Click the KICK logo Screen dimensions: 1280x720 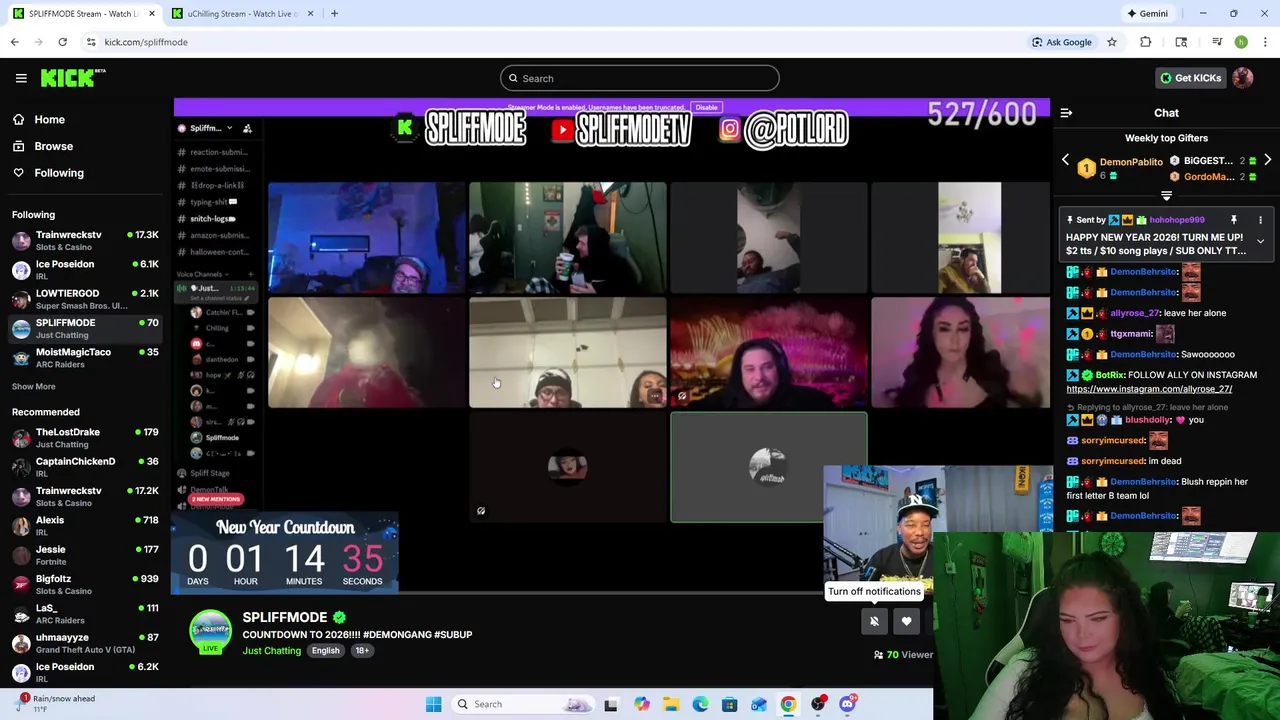pos(73,78)
